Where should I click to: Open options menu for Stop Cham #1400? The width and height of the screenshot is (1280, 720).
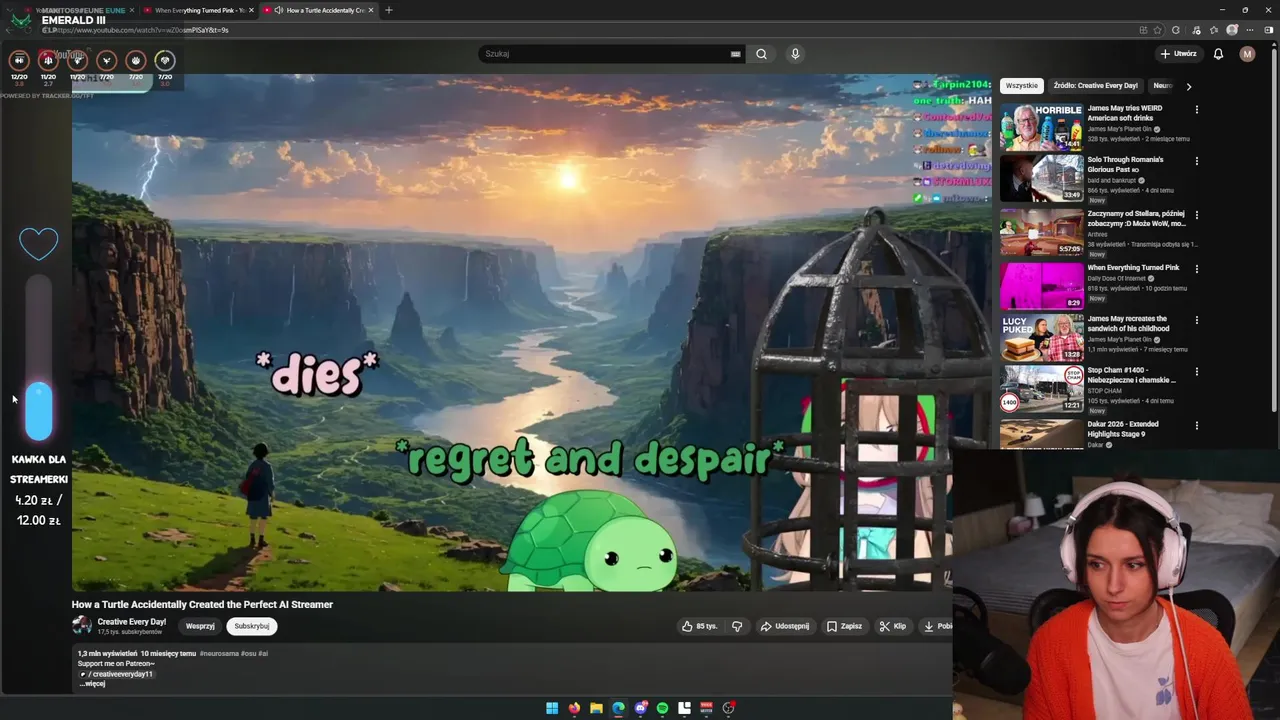1196,372
